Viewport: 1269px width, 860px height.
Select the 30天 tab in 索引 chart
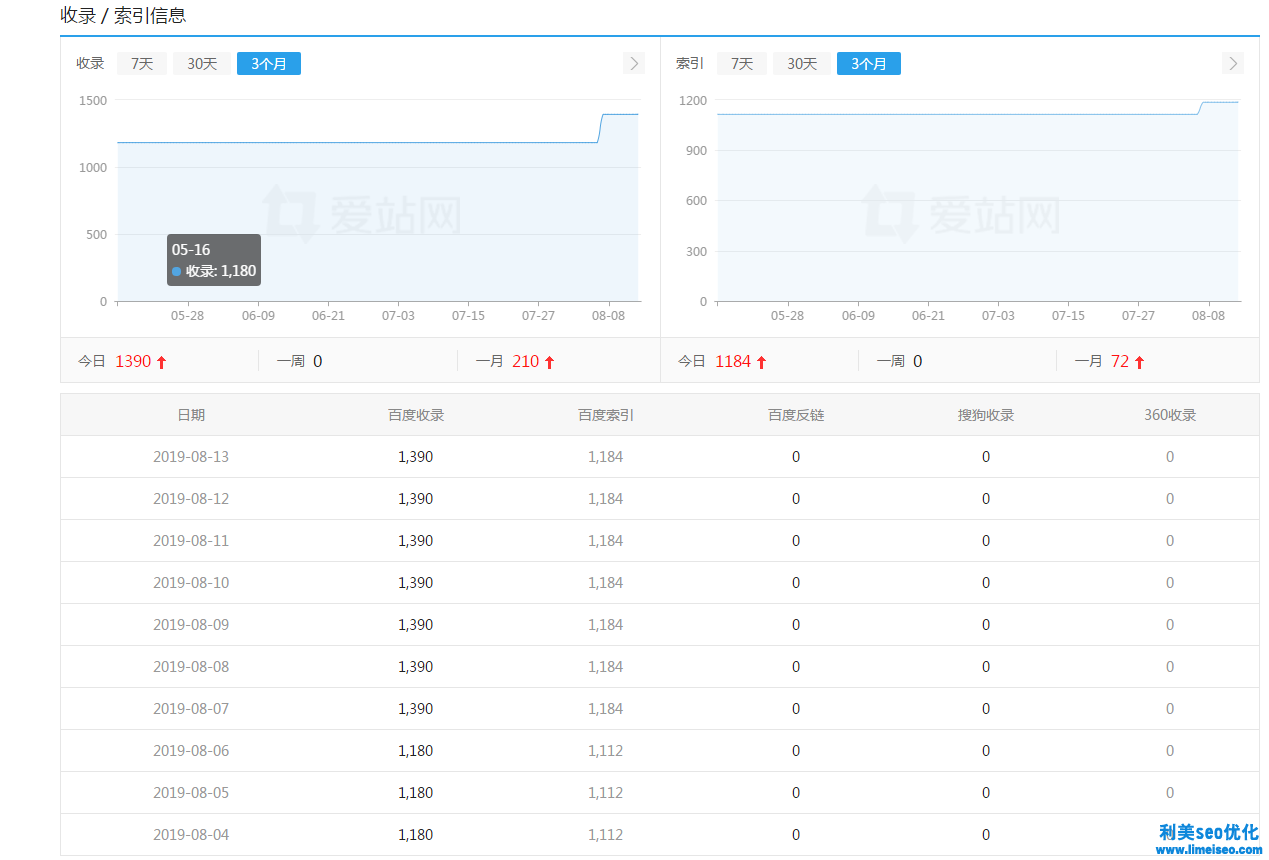(802, 64)
